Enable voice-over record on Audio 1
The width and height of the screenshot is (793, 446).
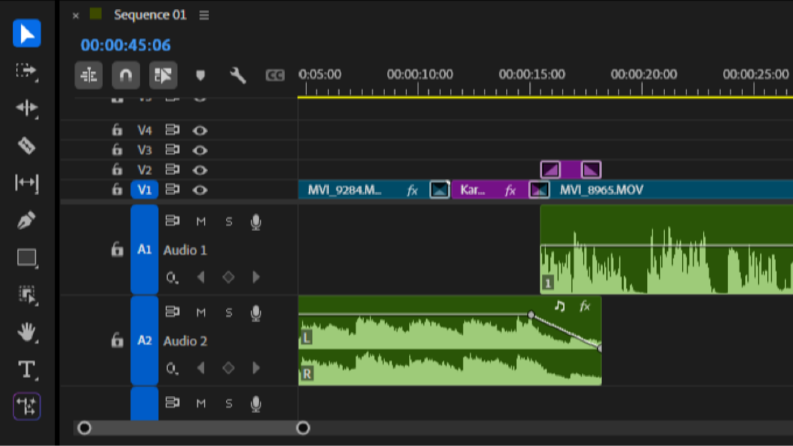[x=256, y=222]
